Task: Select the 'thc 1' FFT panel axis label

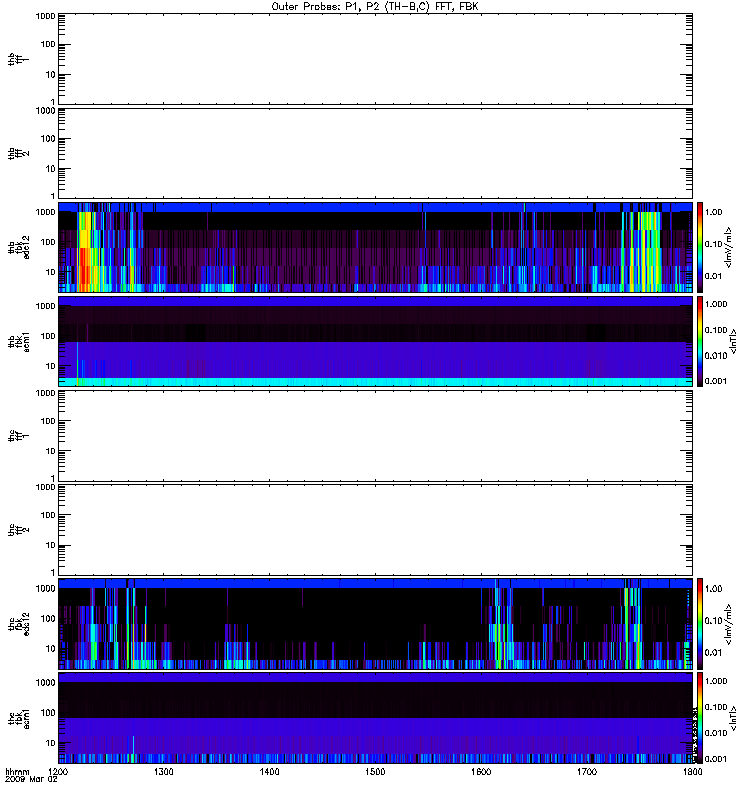Action: (x=18, y=436)
